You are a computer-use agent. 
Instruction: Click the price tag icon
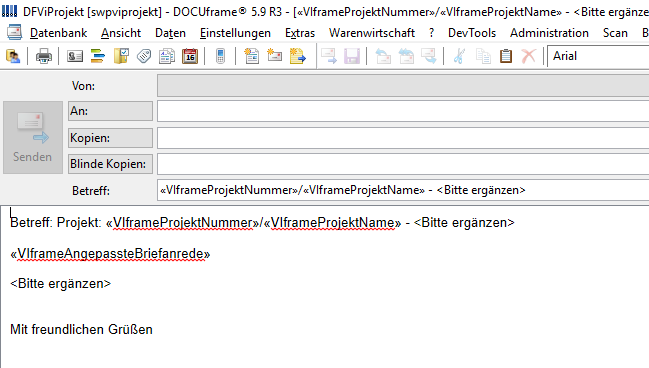144,56
